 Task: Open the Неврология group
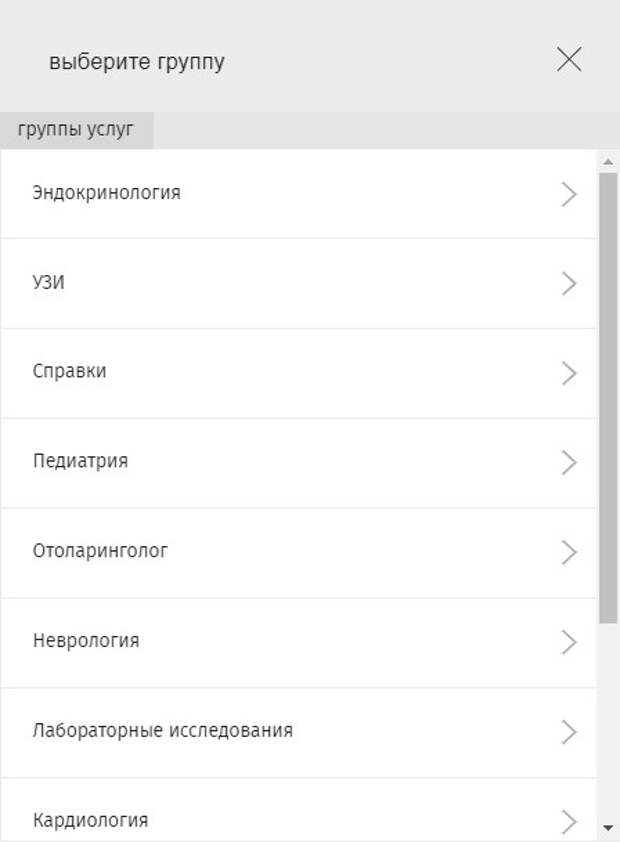point(86,640)
